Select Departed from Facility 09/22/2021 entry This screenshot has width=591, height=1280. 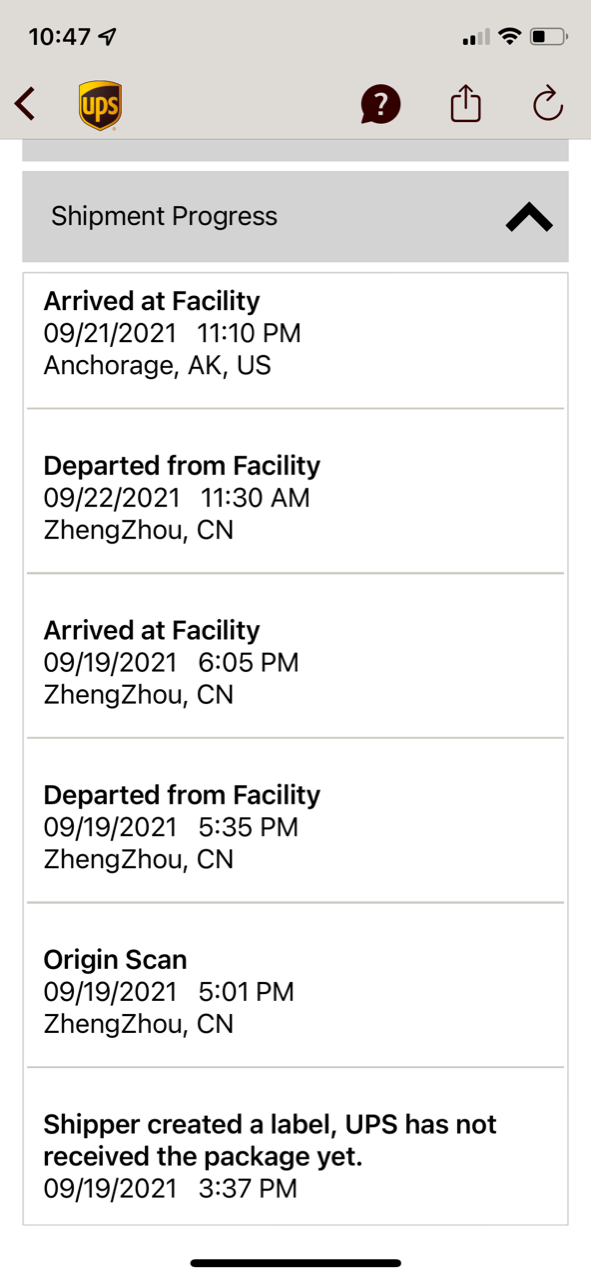click(295, 491)
